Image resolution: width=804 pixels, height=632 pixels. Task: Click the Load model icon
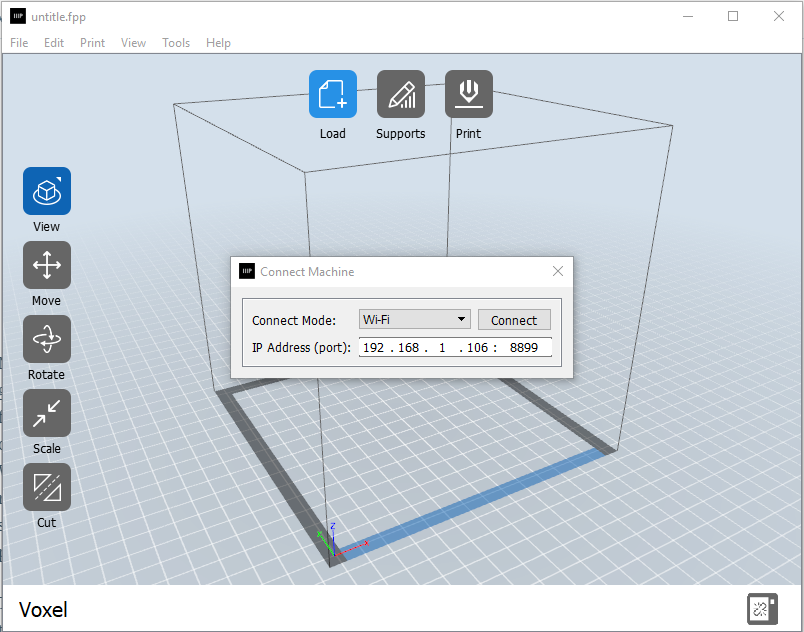point(332,95)
